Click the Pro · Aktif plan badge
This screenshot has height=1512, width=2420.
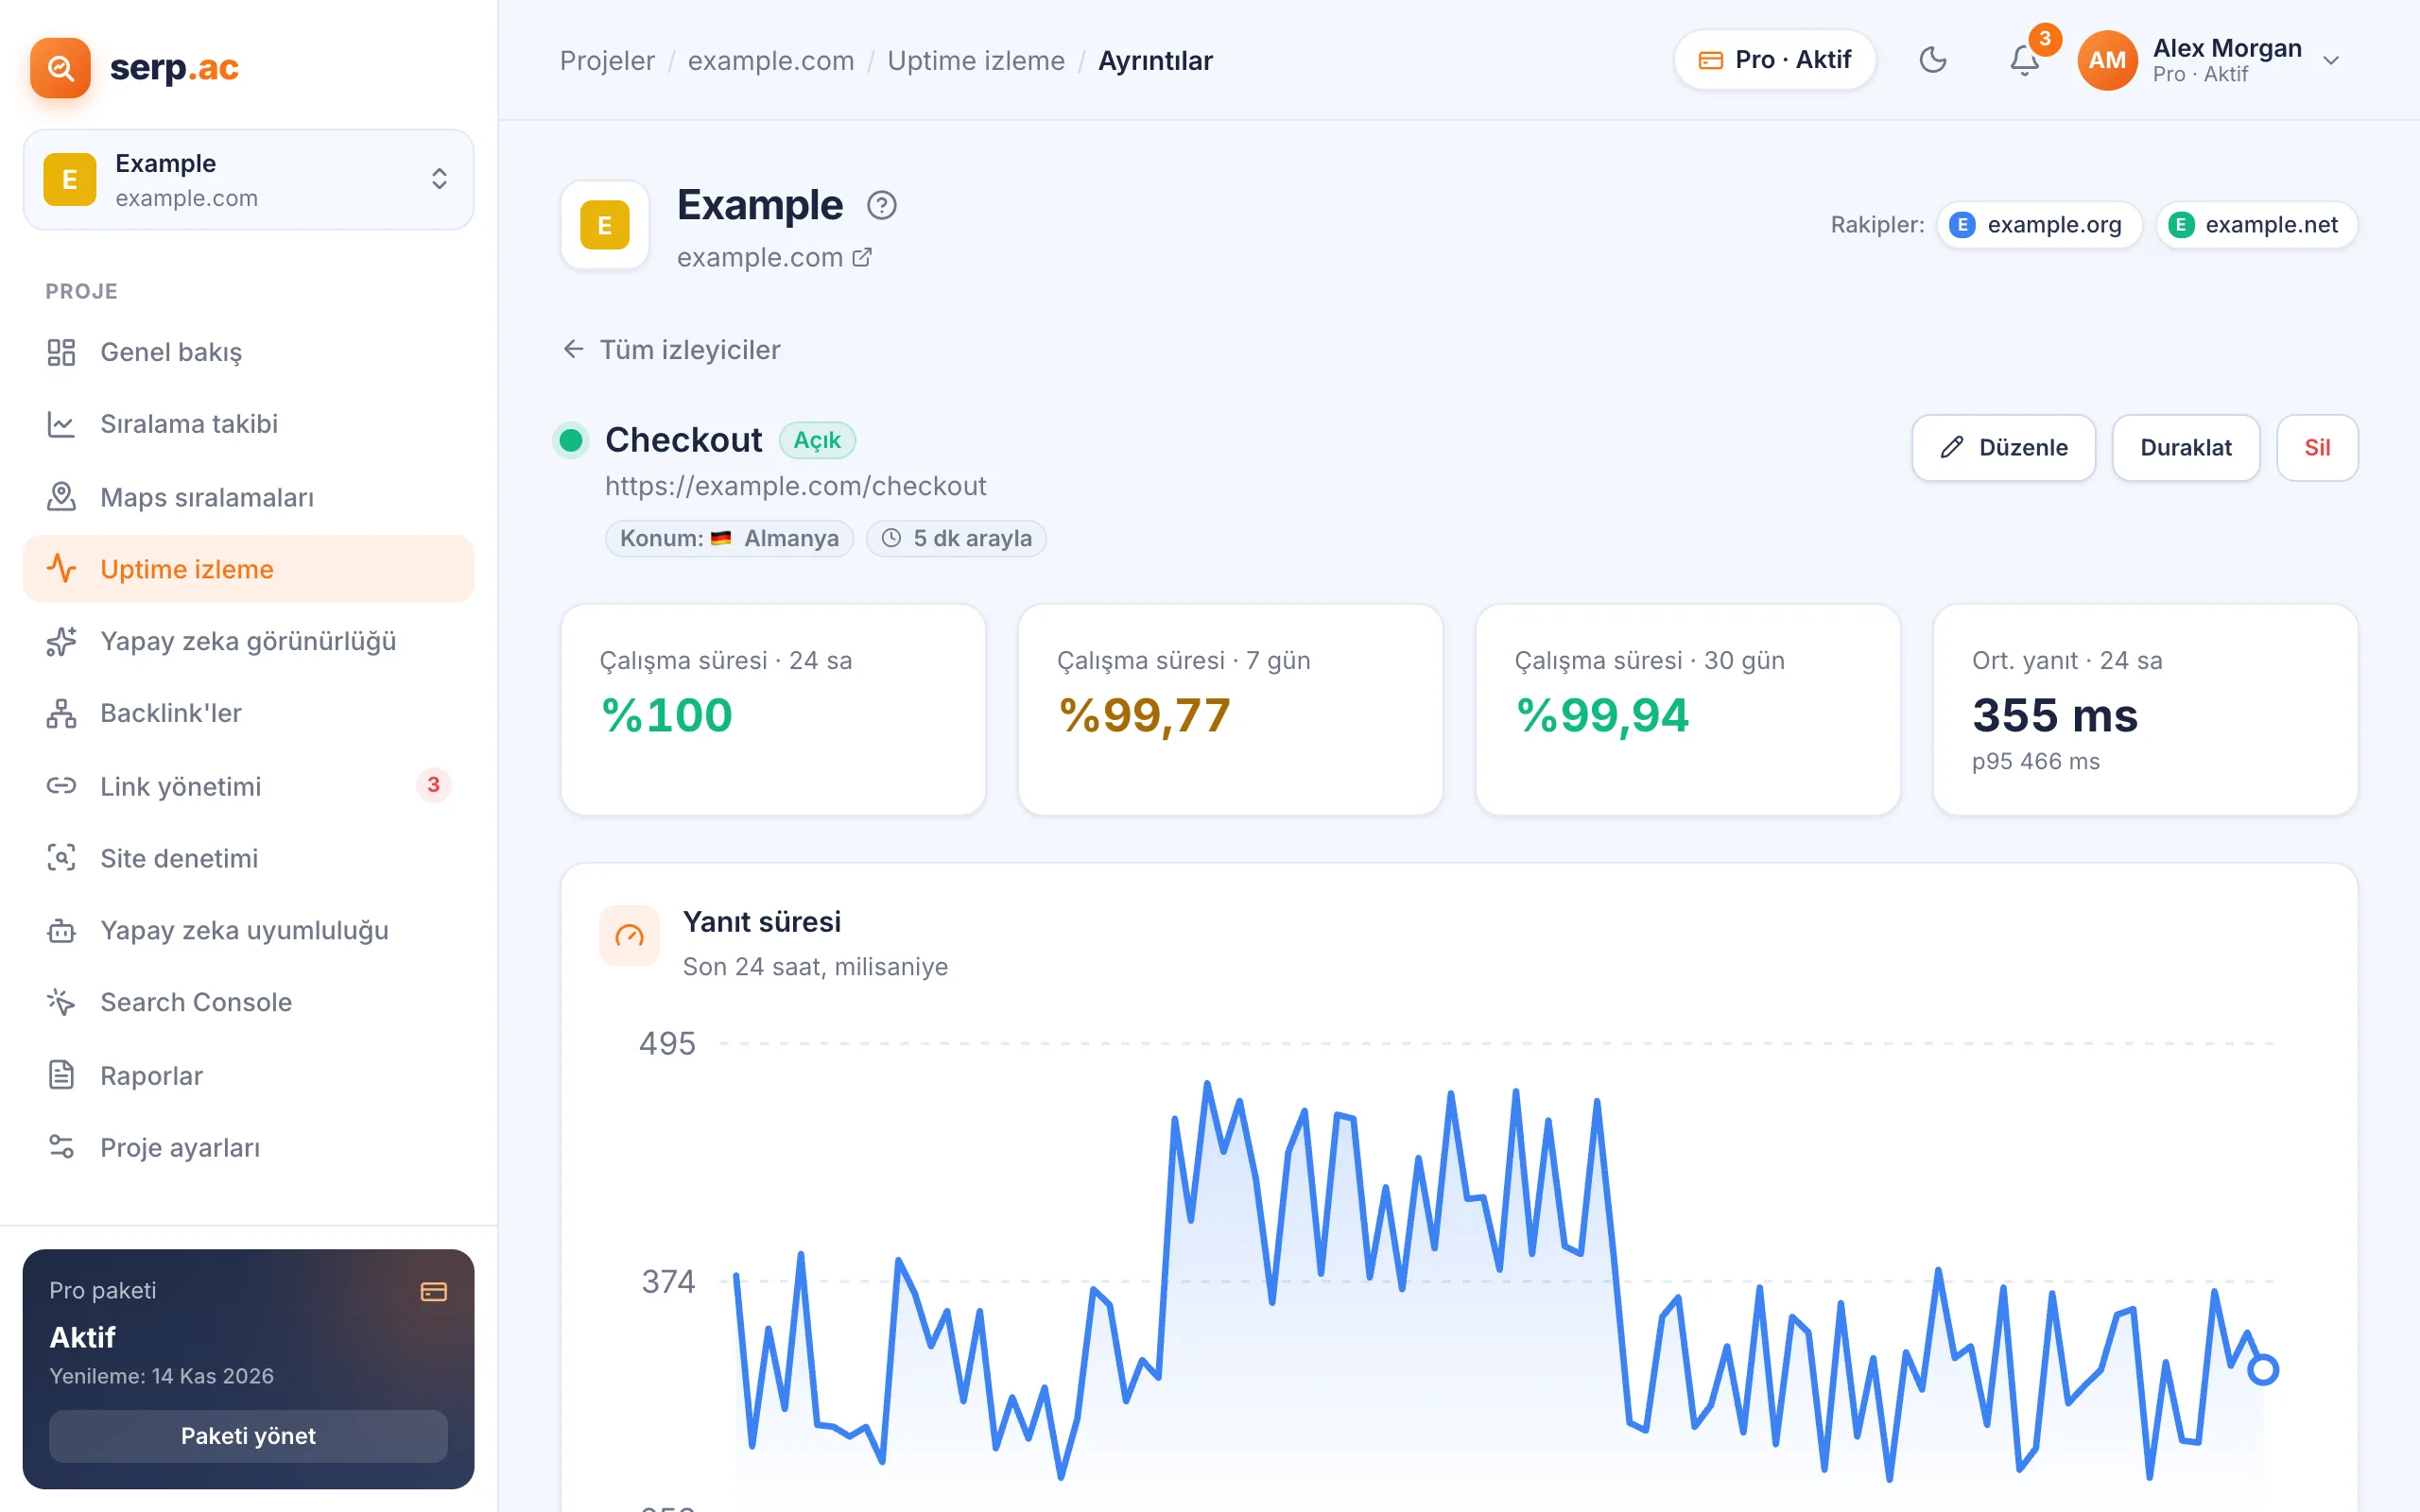(x=1774, y=60)
